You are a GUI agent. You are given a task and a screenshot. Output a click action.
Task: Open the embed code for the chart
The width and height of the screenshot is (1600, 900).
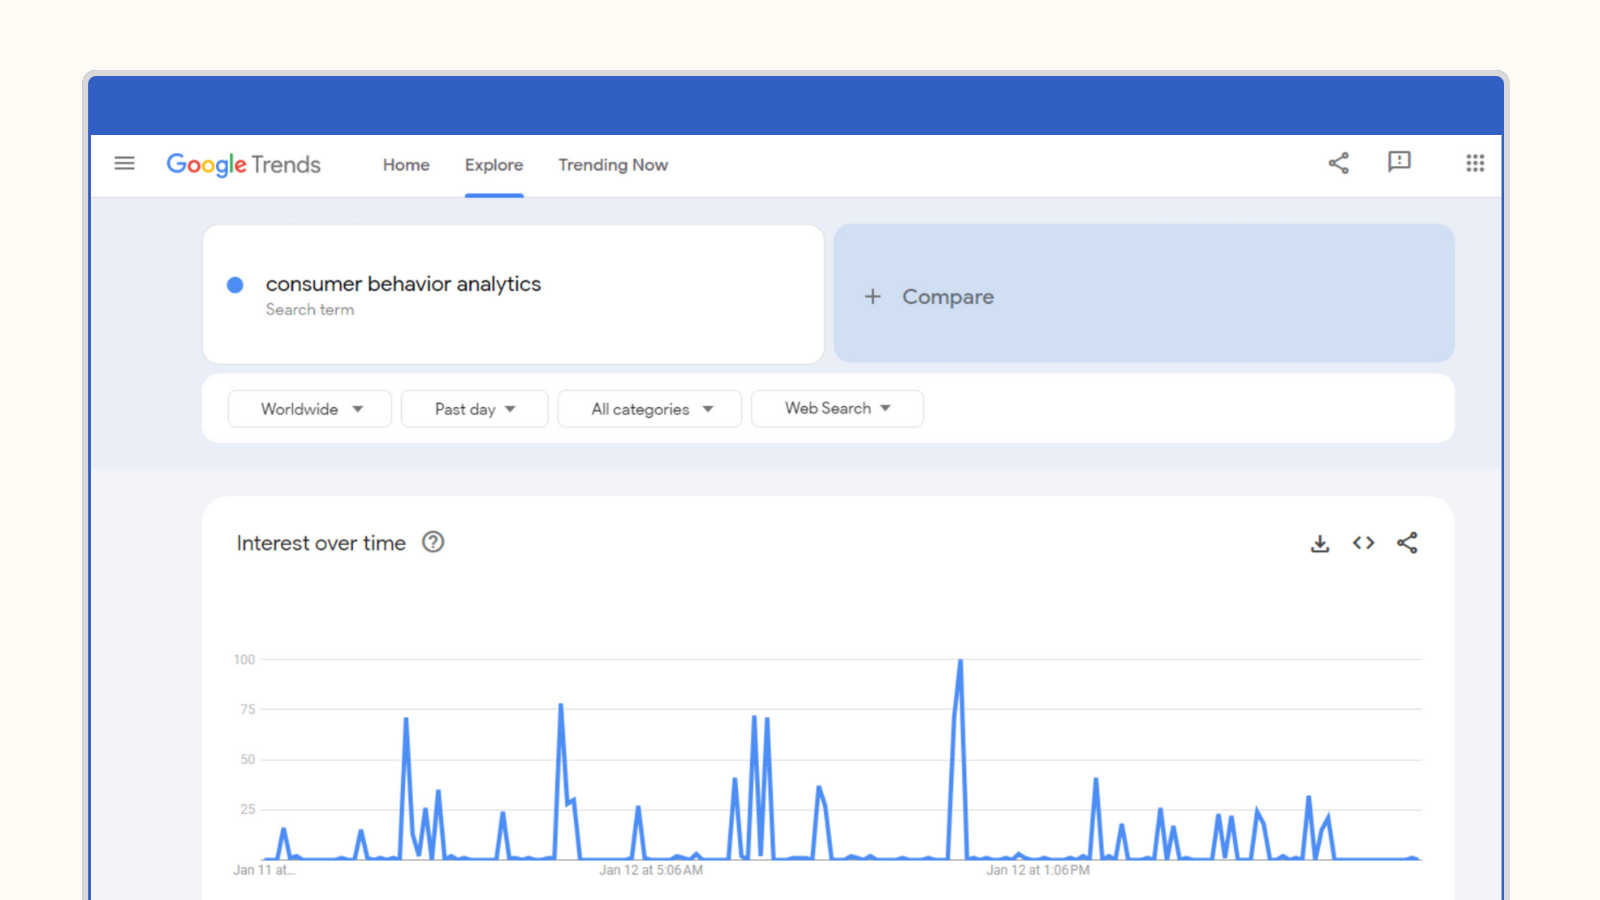pos(1363,543)
